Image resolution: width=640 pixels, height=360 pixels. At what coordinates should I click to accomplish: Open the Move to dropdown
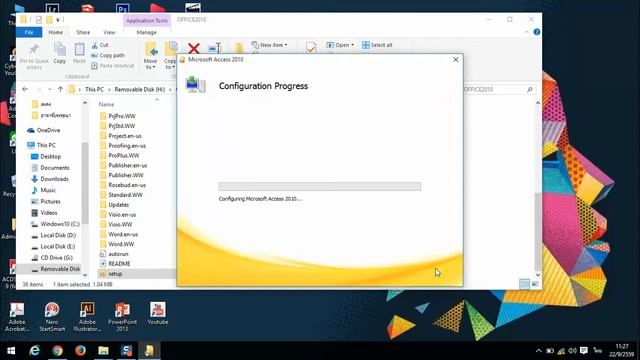[x=150, y=56]
